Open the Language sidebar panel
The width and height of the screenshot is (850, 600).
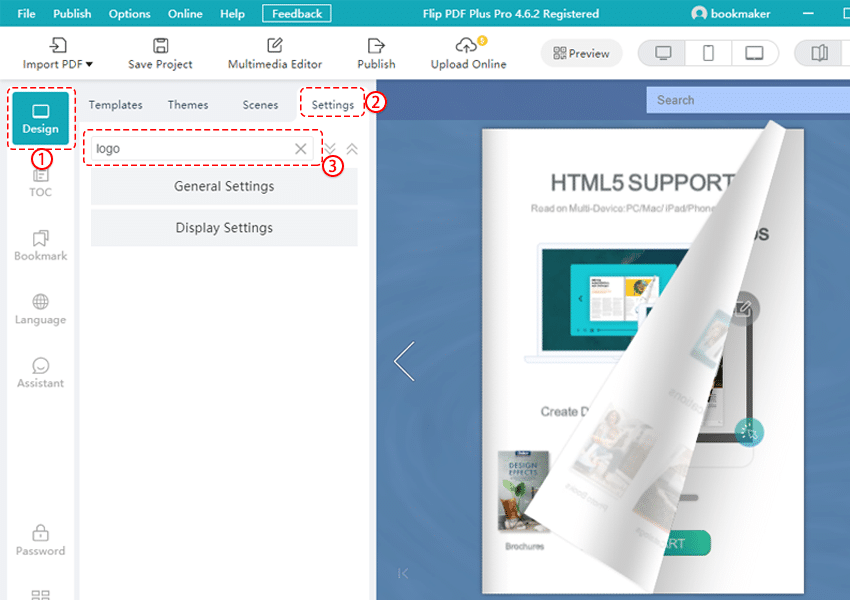(x=41, y=309)
